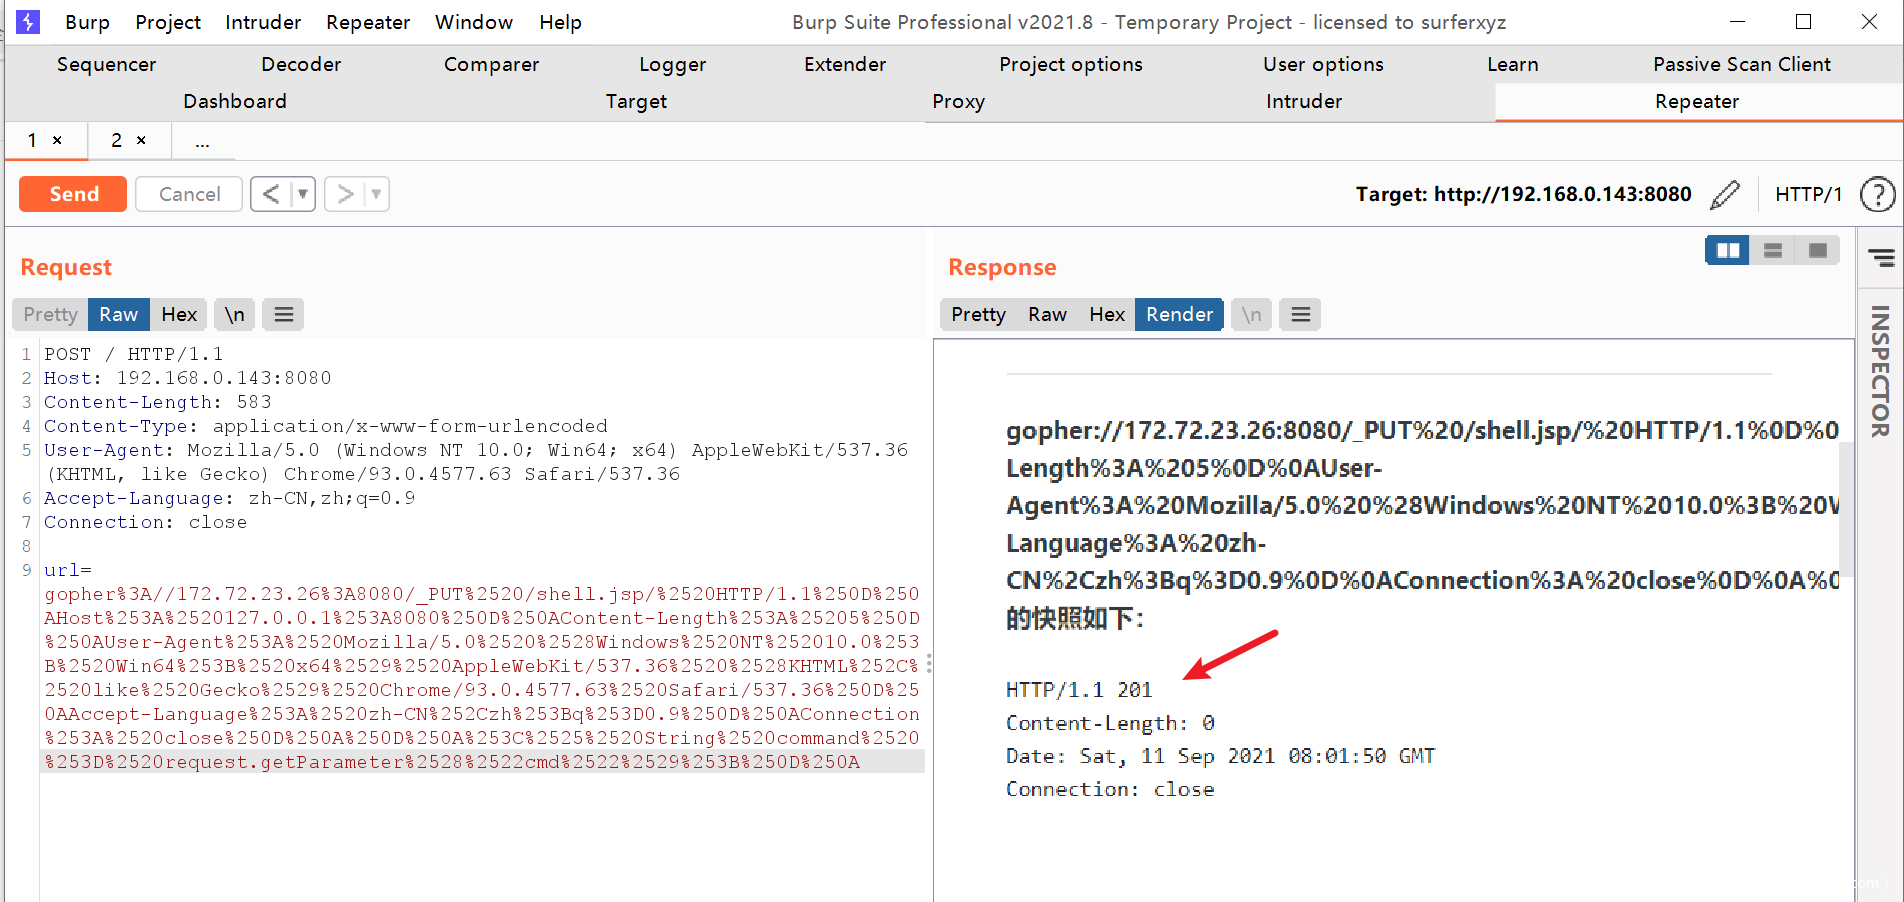The height and width of the screenshot is (902, 1904).
Task: Open Inspector panel settings lines icon
Action: tap(1881, 258)
